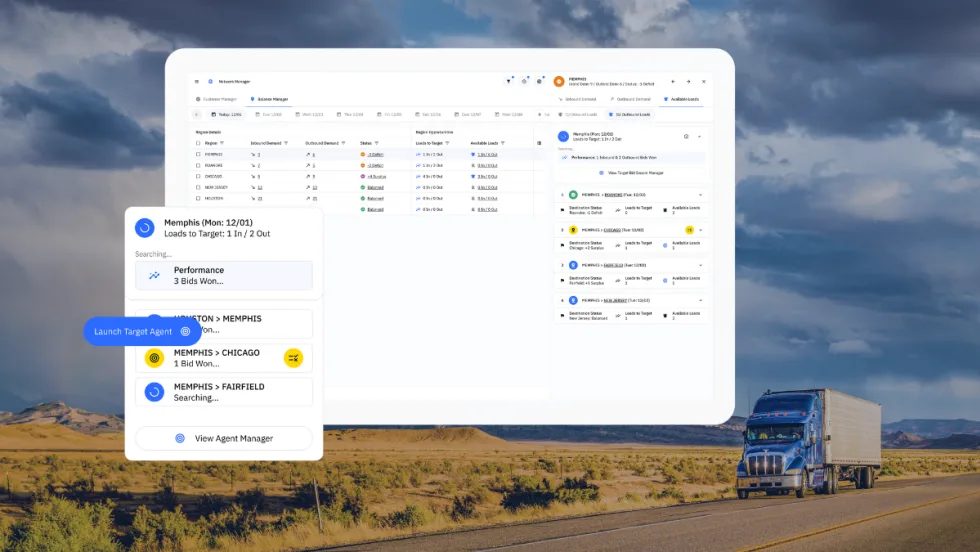Toggle the select-all checkbox in Region header
This screenshot has height=552, width=980.
coord(198,143)
